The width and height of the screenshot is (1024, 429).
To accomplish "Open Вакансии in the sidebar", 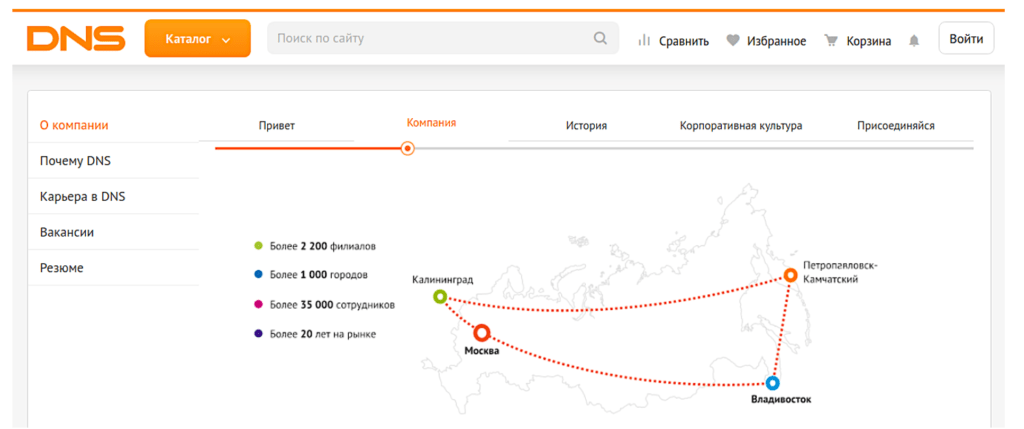I will pos(67,232).
